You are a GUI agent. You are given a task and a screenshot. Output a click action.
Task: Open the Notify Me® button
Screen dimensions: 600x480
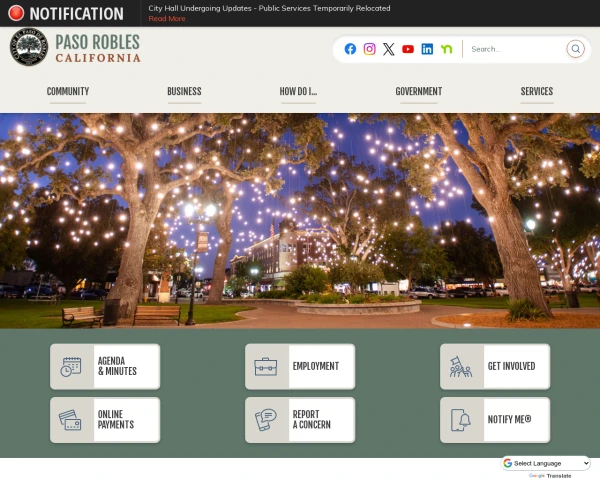tap(495, 420)
